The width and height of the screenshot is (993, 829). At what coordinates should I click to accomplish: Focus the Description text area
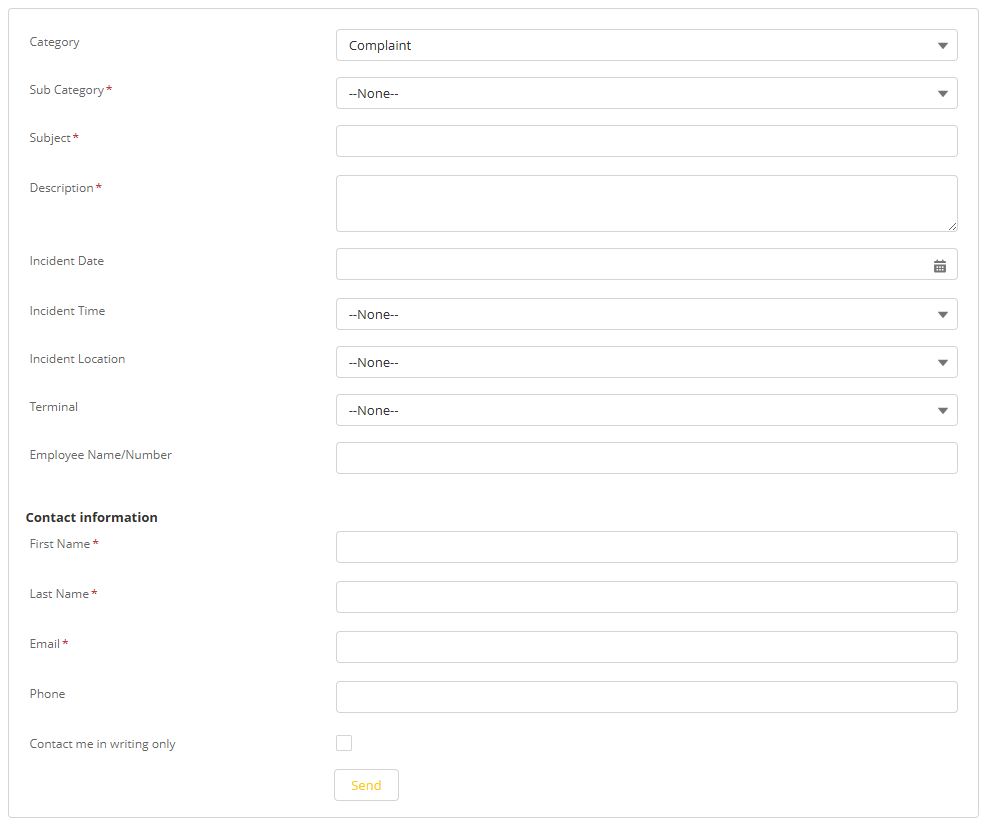646,204
